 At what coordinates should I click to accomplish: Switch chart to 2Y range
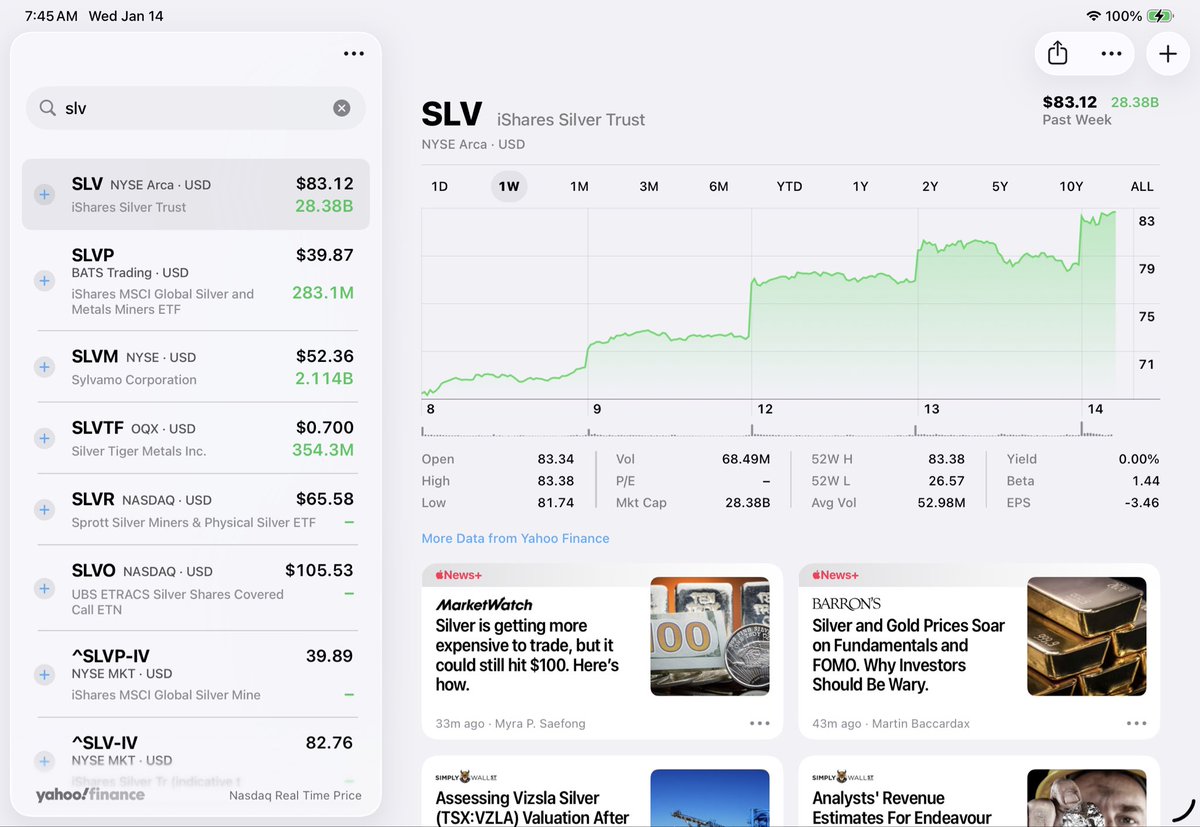tap(930, 186)
